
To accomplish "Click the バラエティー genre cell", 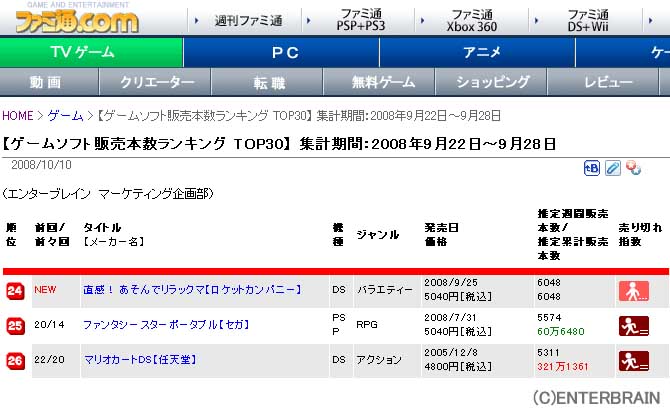I will [385, 290].
